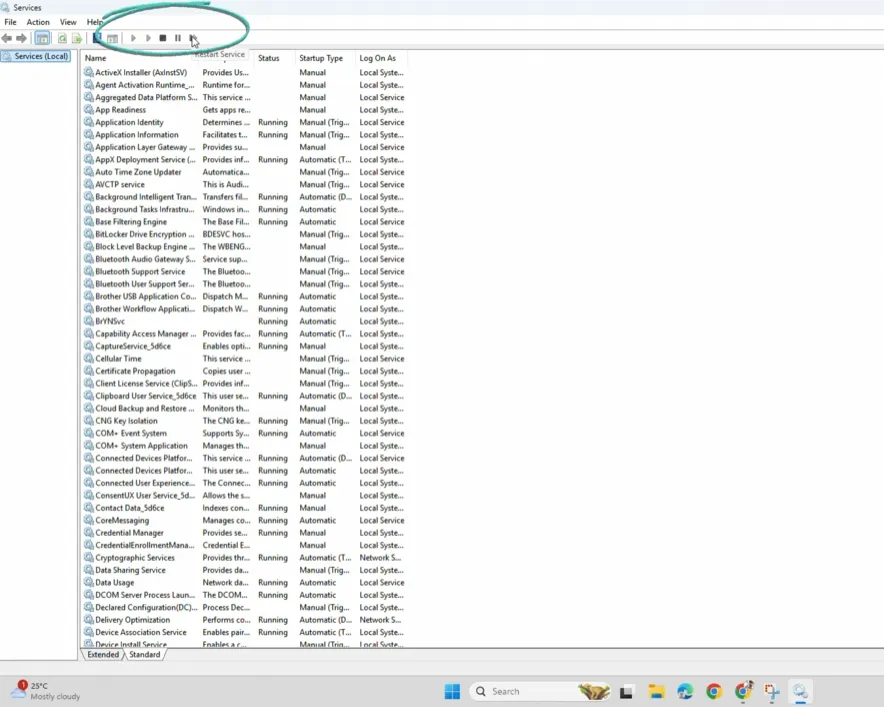Click gear icon beside Credential Manager
The width and height of the screenshot is (884, 707).
[x=89, y=533]
